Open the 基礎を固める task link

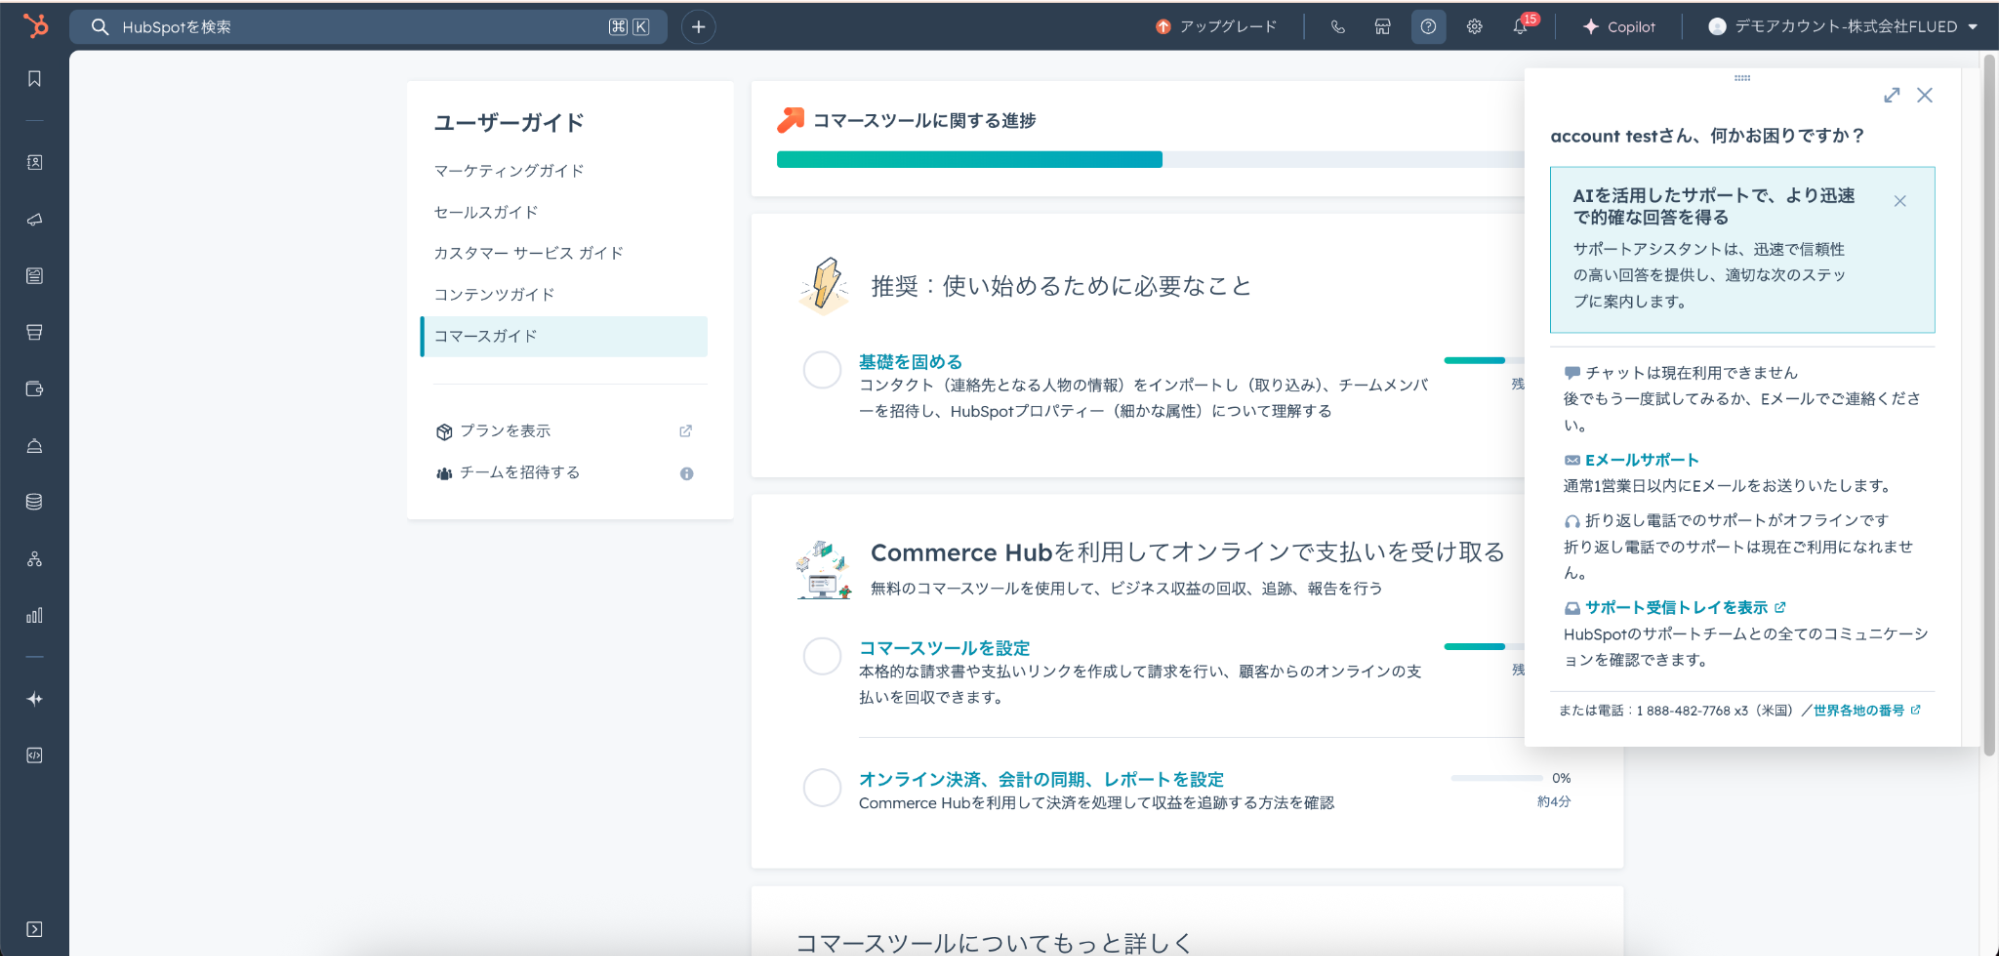(910, 362)
